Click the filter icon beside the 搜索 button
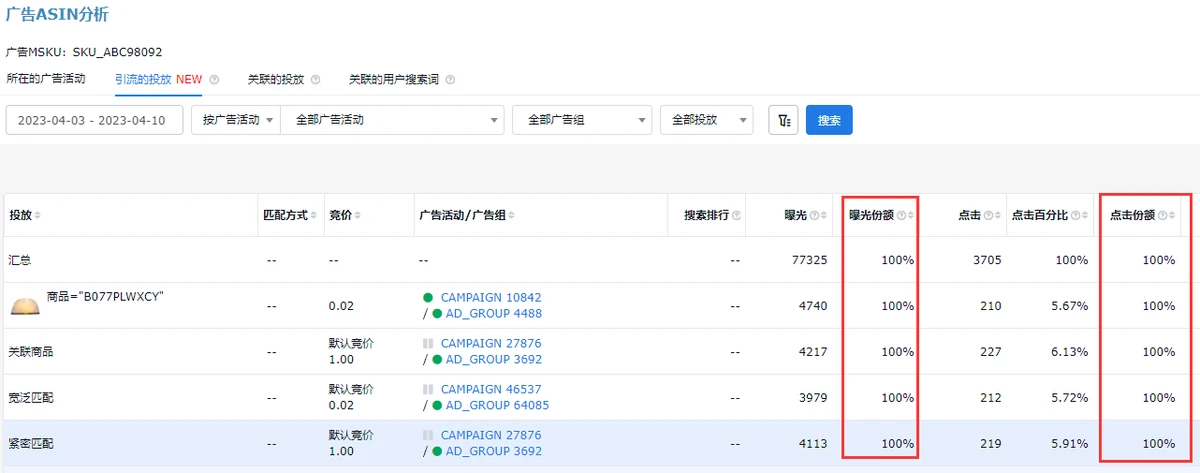Viewport: 1200px width, 473px height. pos(783,120)
